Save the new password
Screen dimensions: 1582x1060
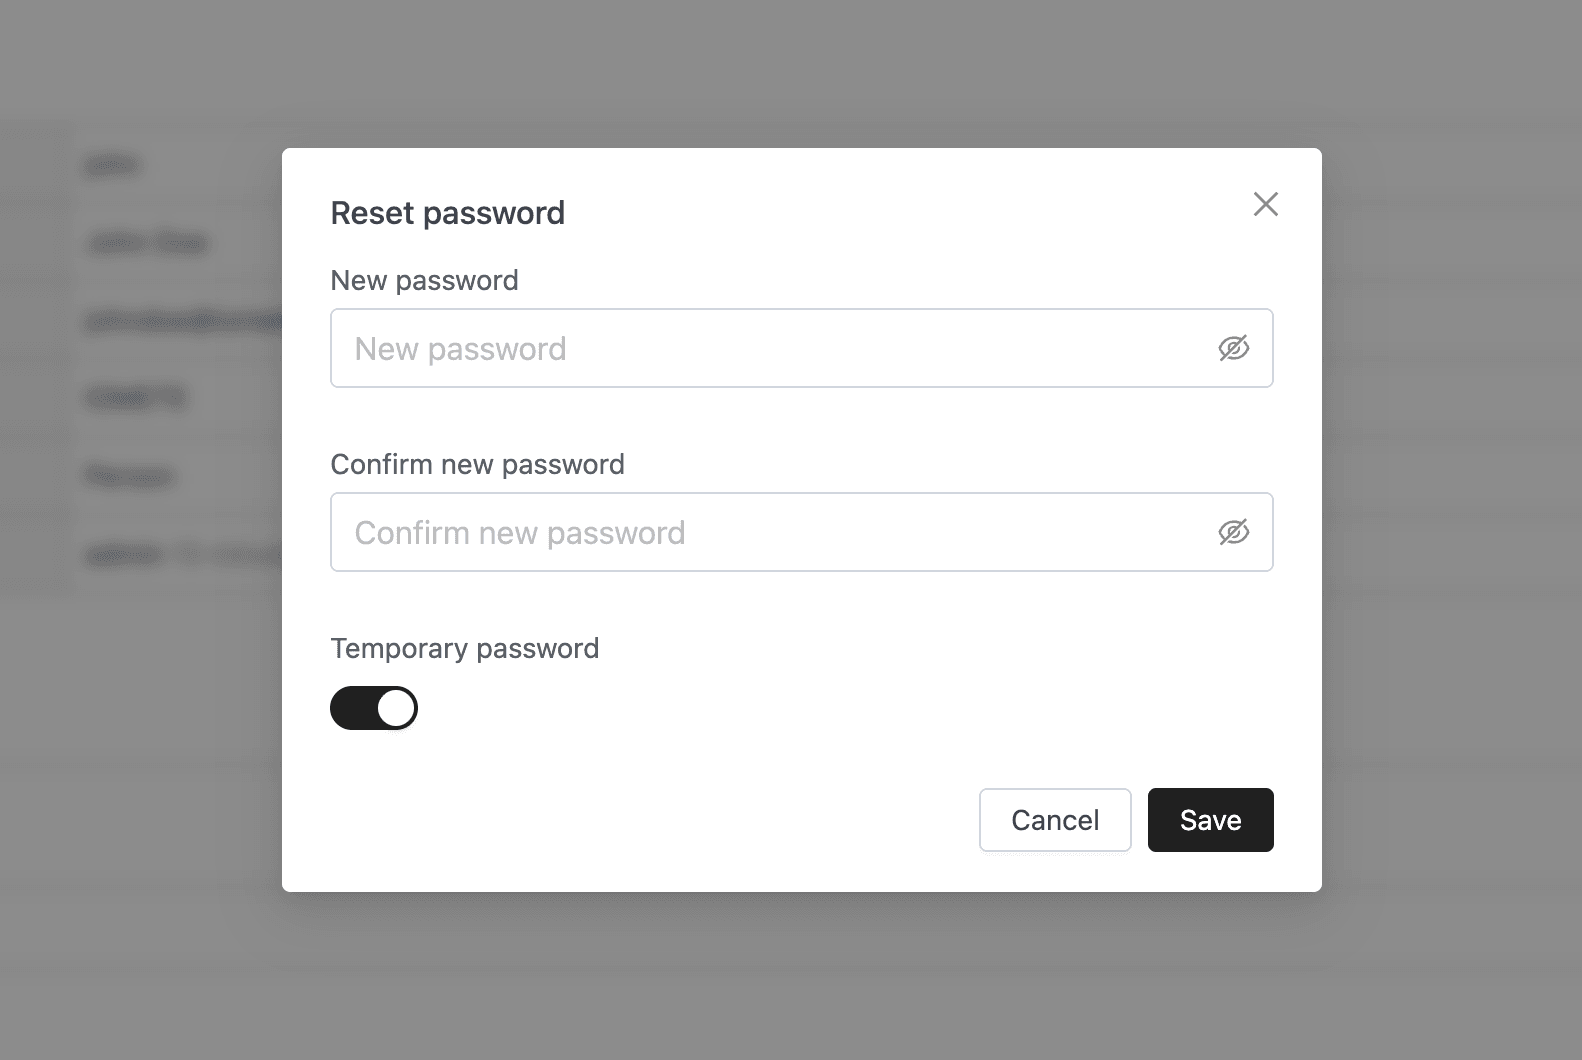tap(1210, 820)
